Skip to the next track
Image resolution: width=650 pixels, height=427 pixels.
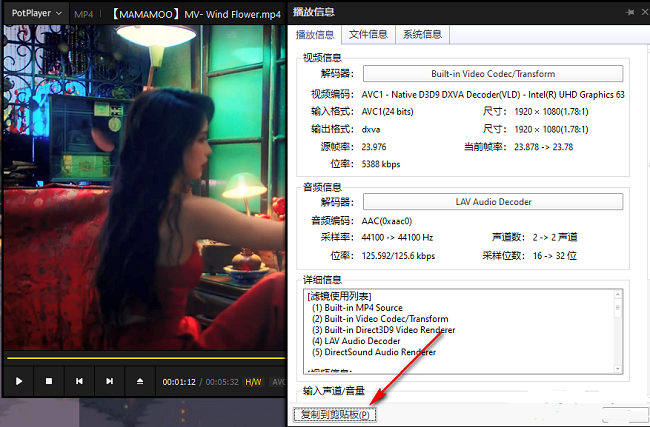(109, 381)
